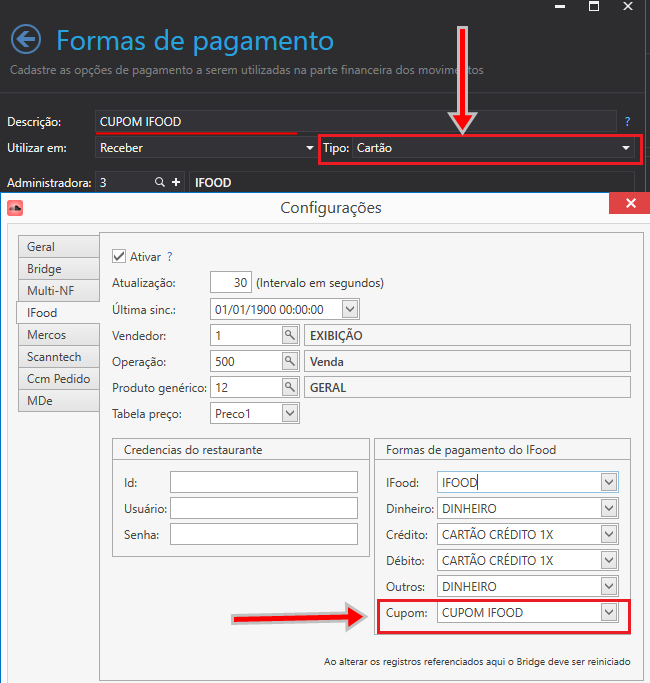
Task: Click the restaurant Id field
Action: [264, 482]
